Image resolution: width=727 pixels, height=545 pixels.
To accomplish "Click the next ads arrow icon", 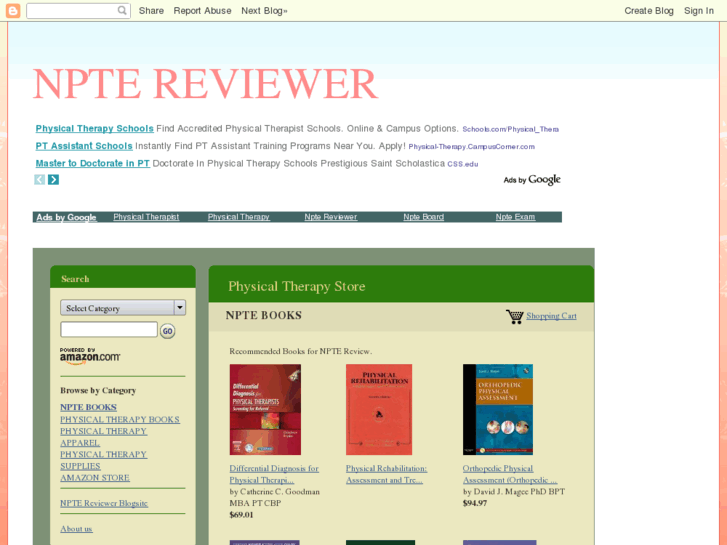I will [53, 180].
